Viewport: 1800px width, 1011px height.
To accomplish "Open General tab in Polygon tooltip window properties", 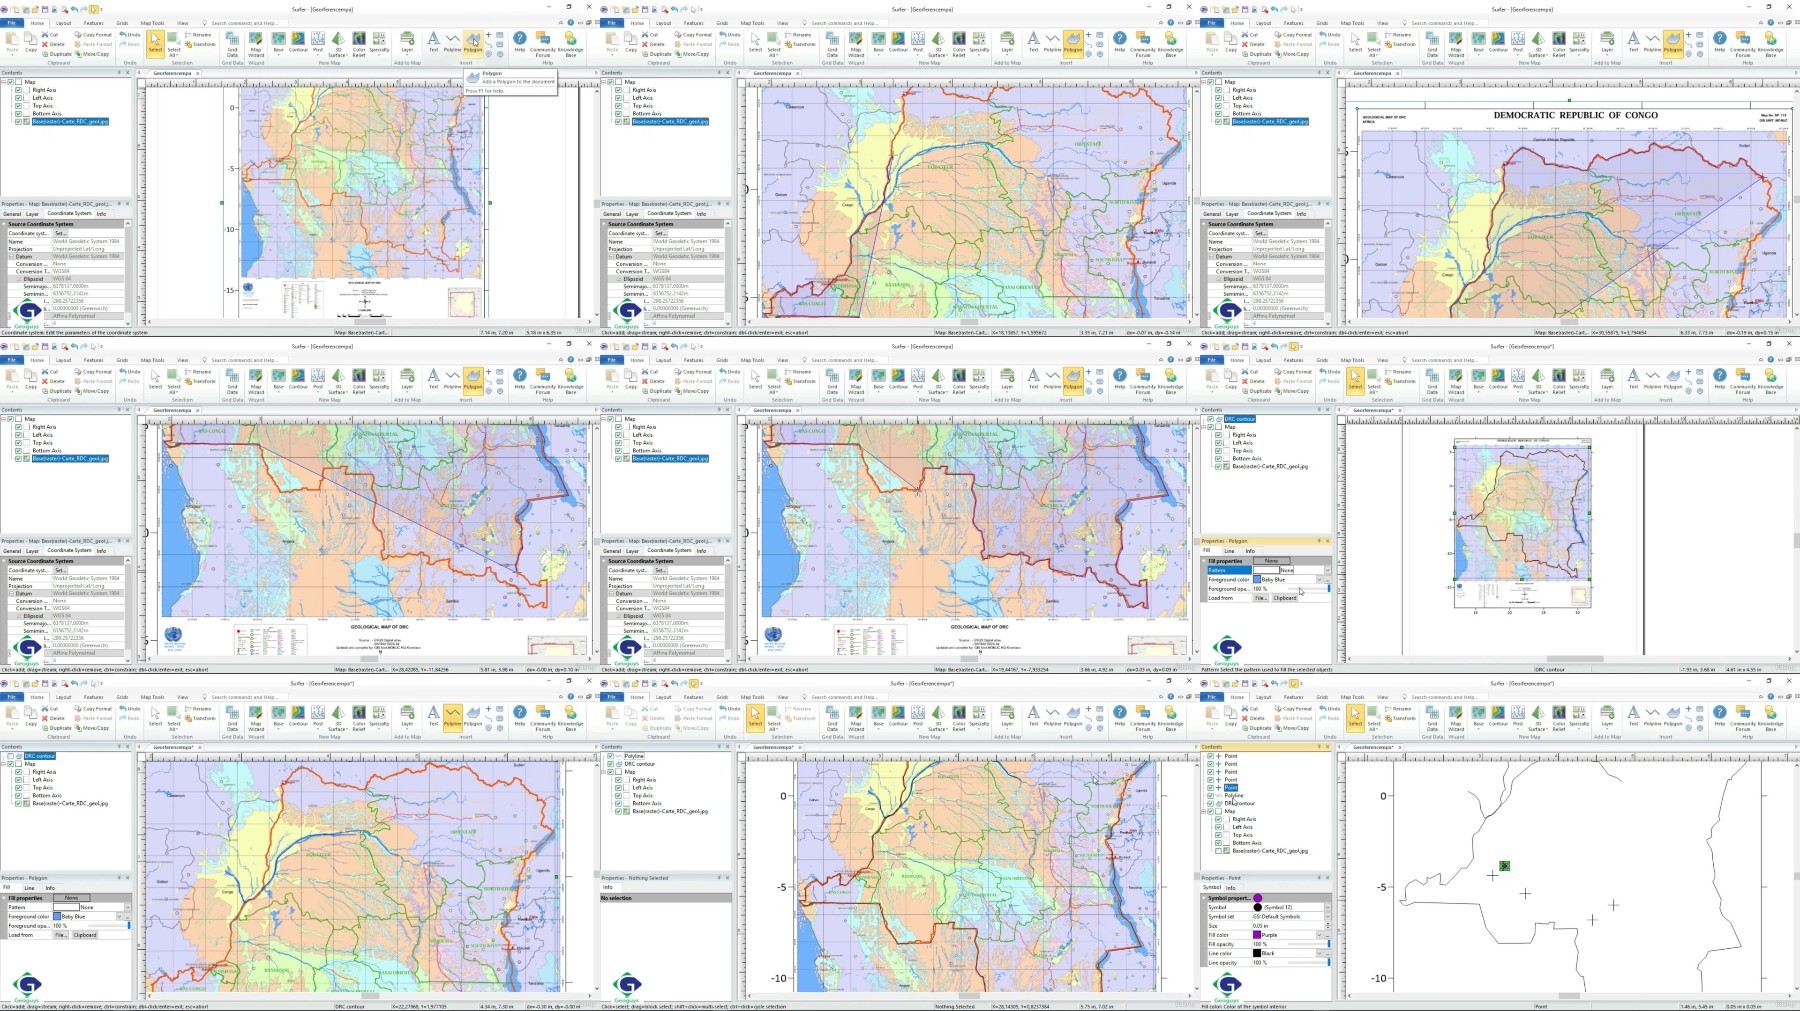I will pos(11,213).
